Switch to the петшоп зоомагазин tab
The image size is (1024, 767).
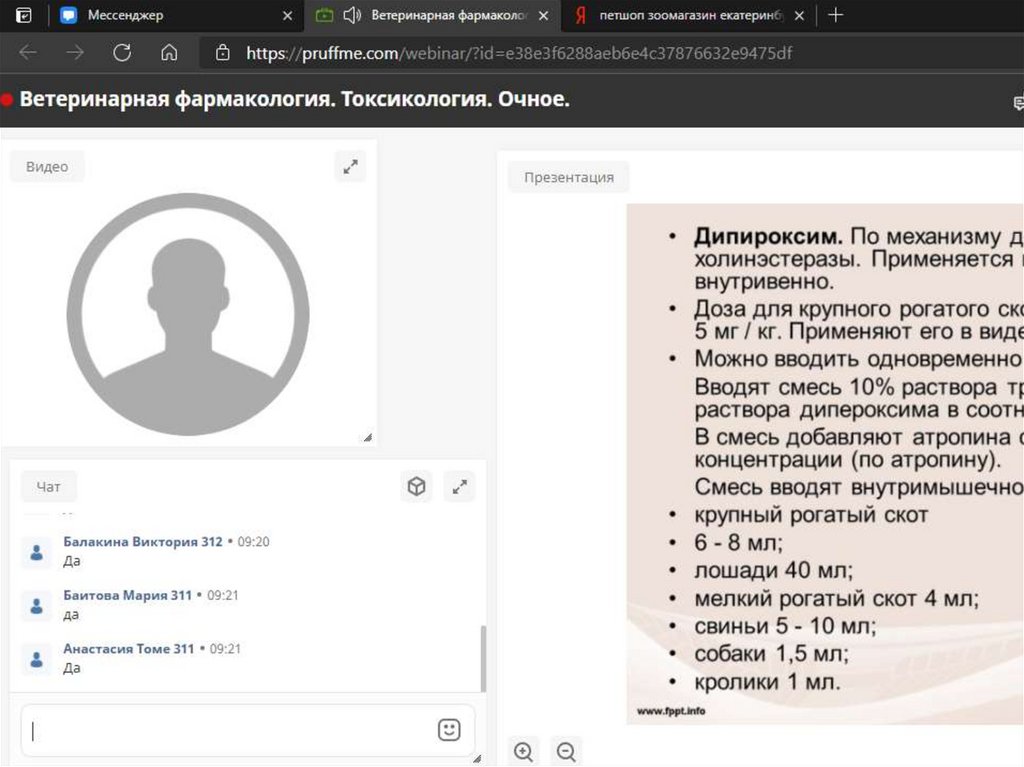(690, 15)
